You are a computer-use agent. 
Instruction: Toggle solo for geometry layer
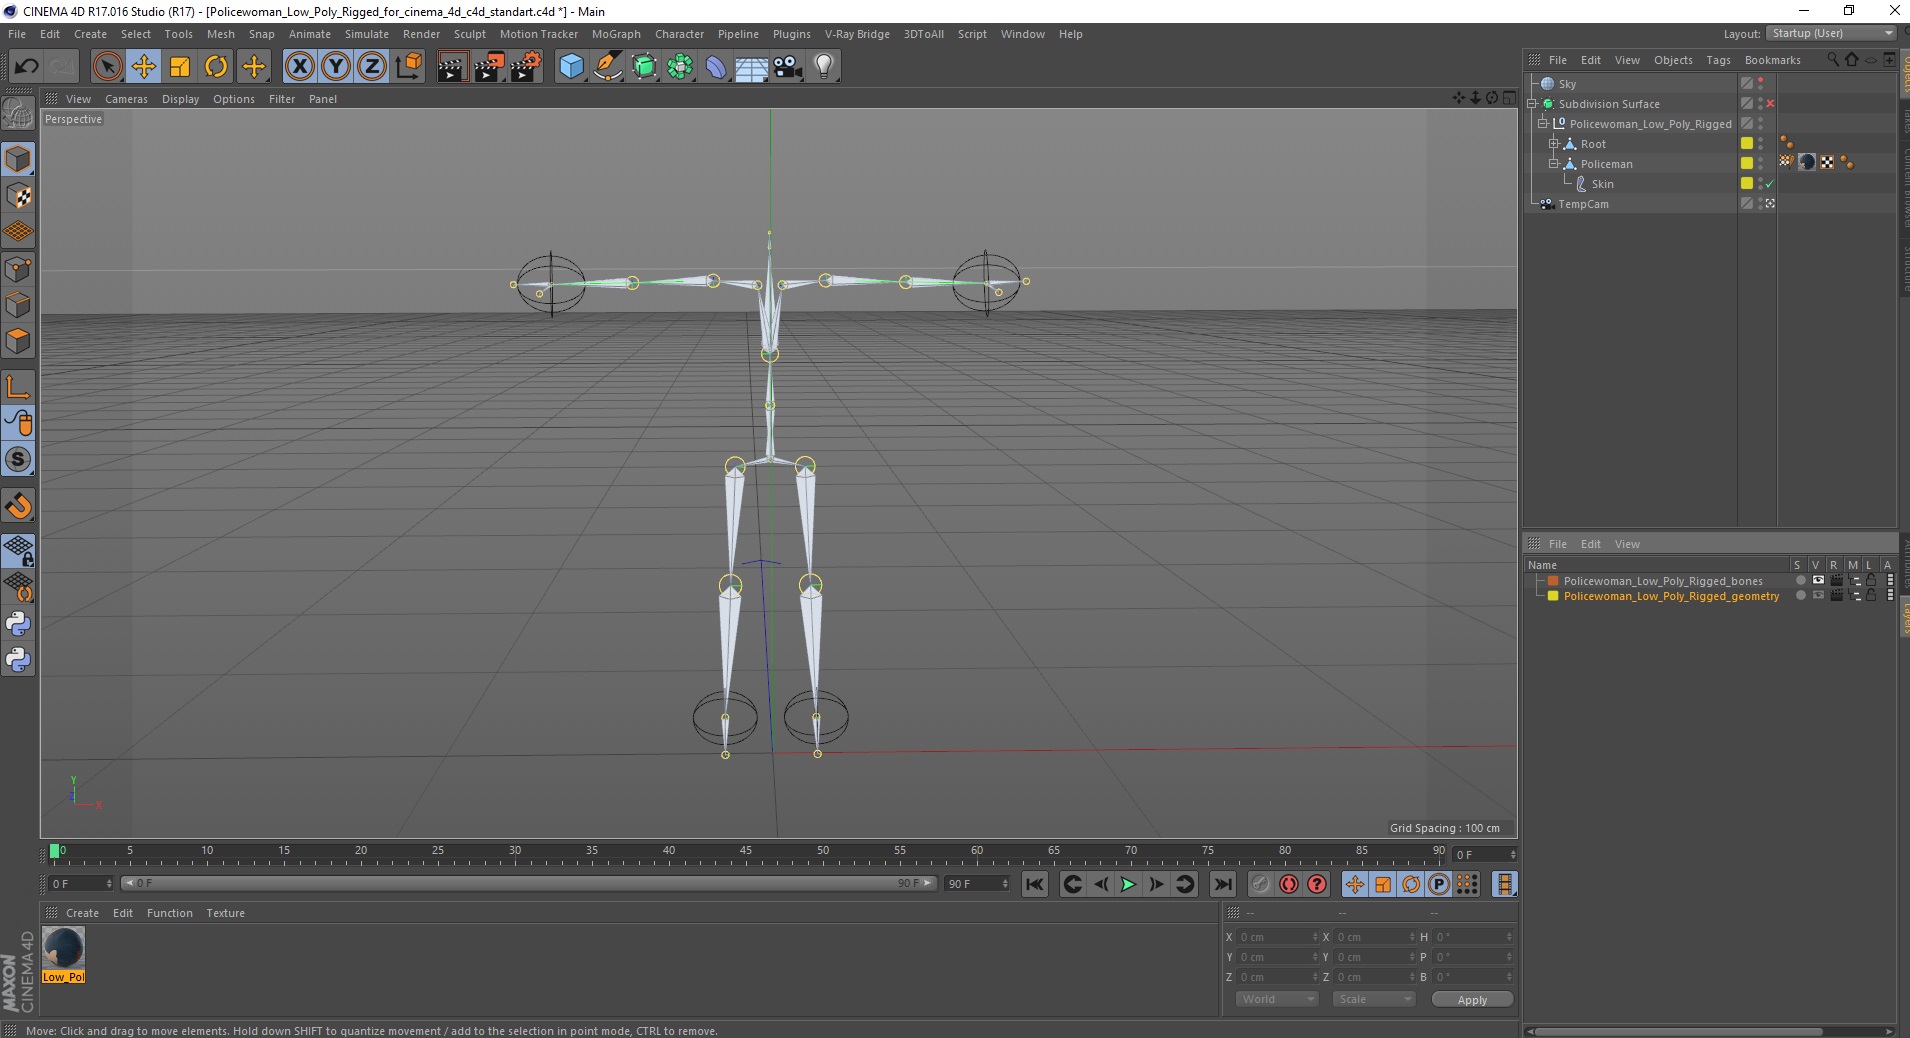(x=1800, y=596)
